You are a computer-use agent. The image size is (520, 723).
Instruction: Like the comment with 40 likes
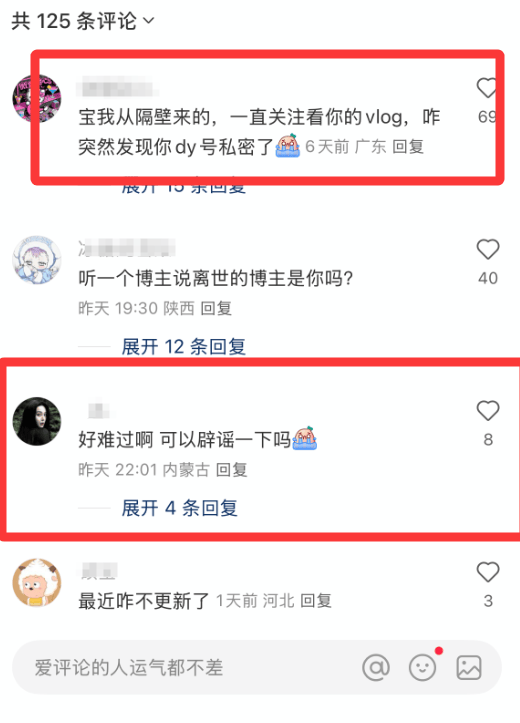[488, 249]
